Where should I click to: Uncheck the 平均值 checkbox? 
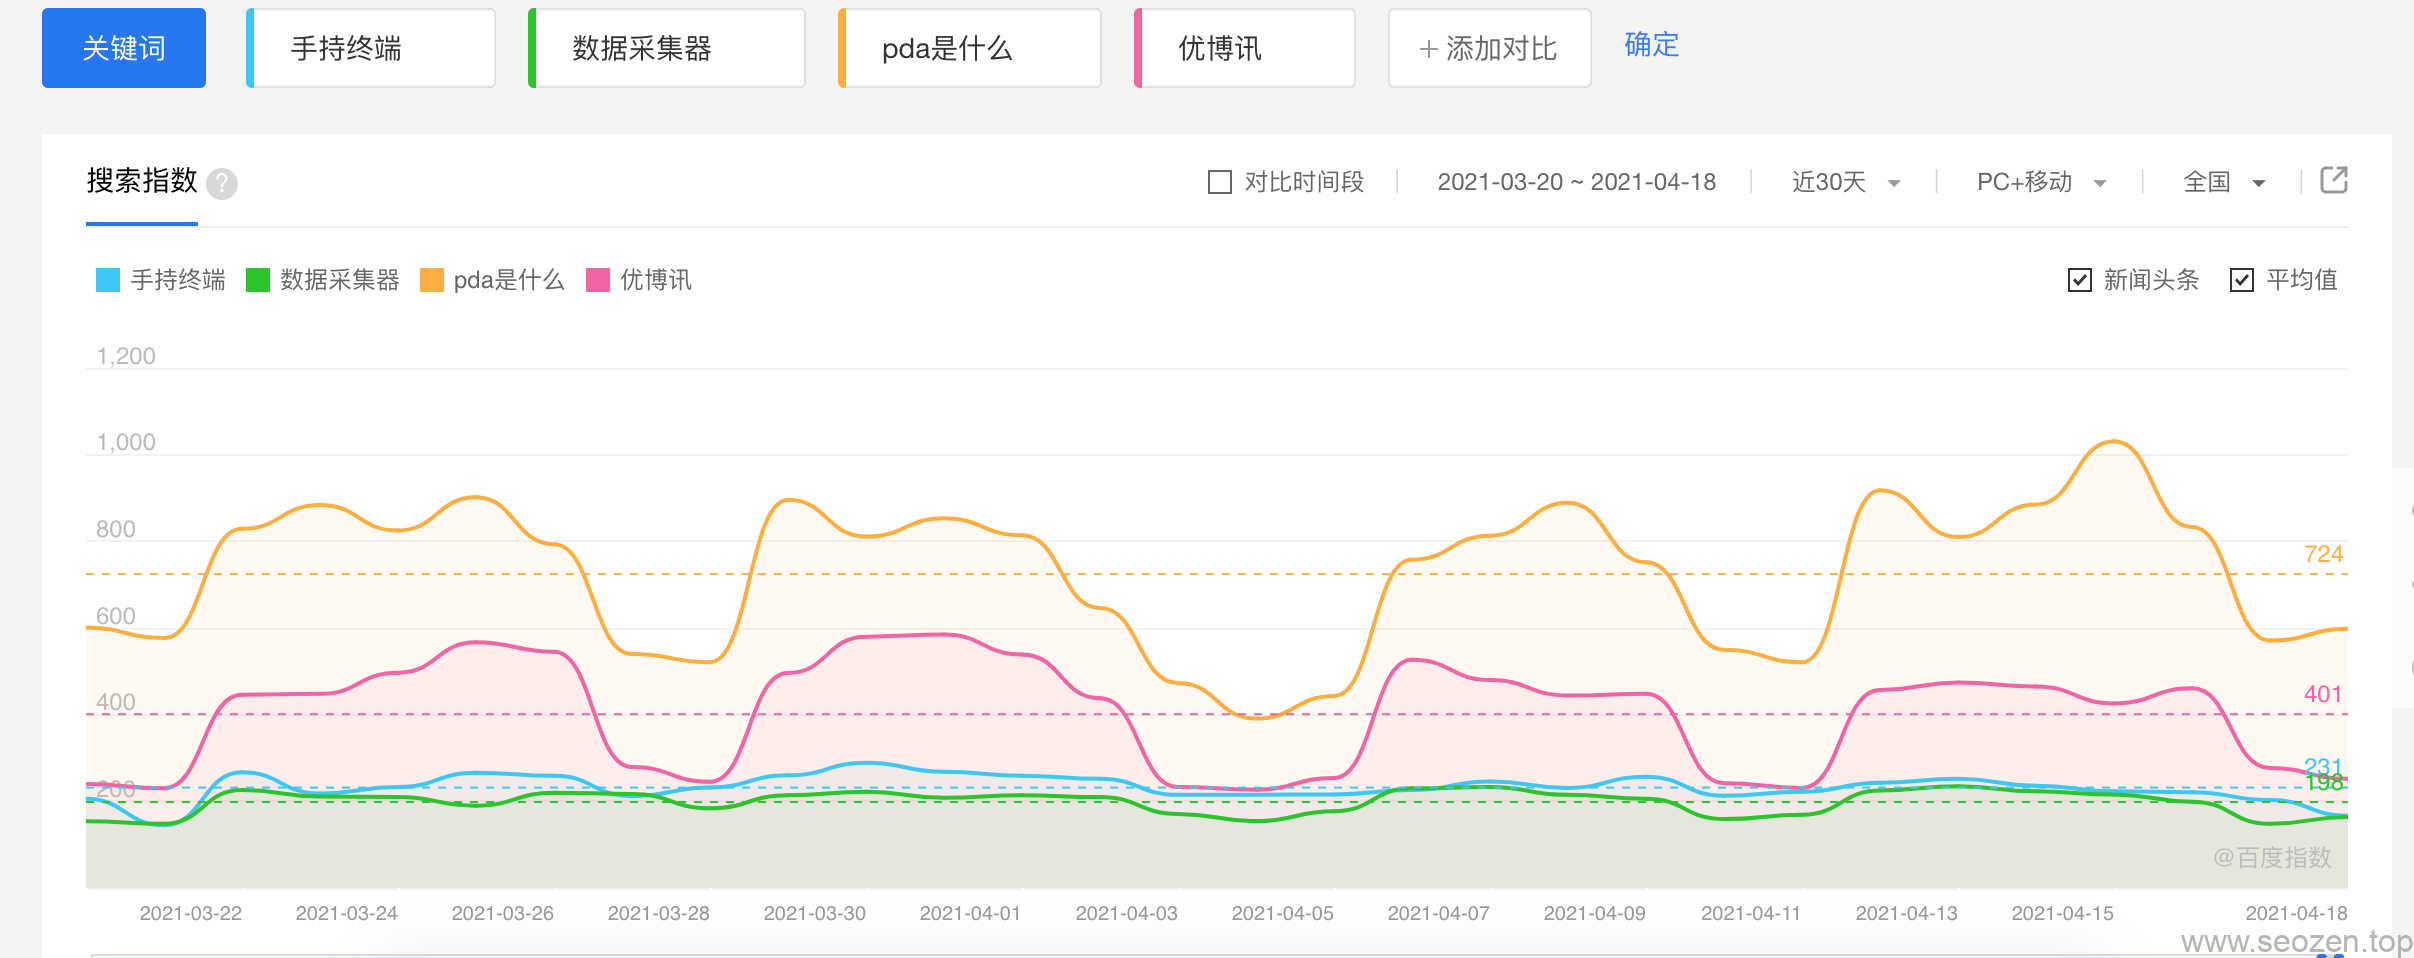[2240, 280]
